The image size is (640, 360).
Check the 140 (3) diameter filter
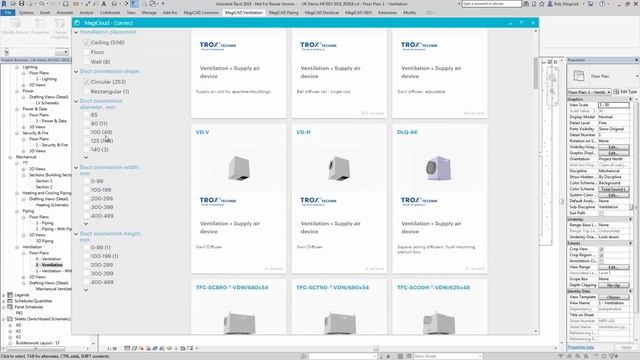[87, 150]
